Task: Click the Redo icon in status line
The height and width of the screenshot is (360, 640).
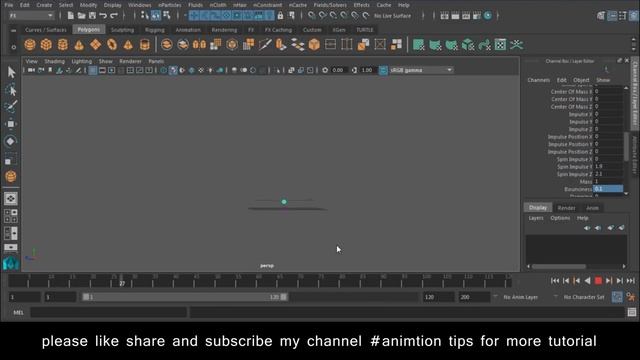Action: (114, 16)
